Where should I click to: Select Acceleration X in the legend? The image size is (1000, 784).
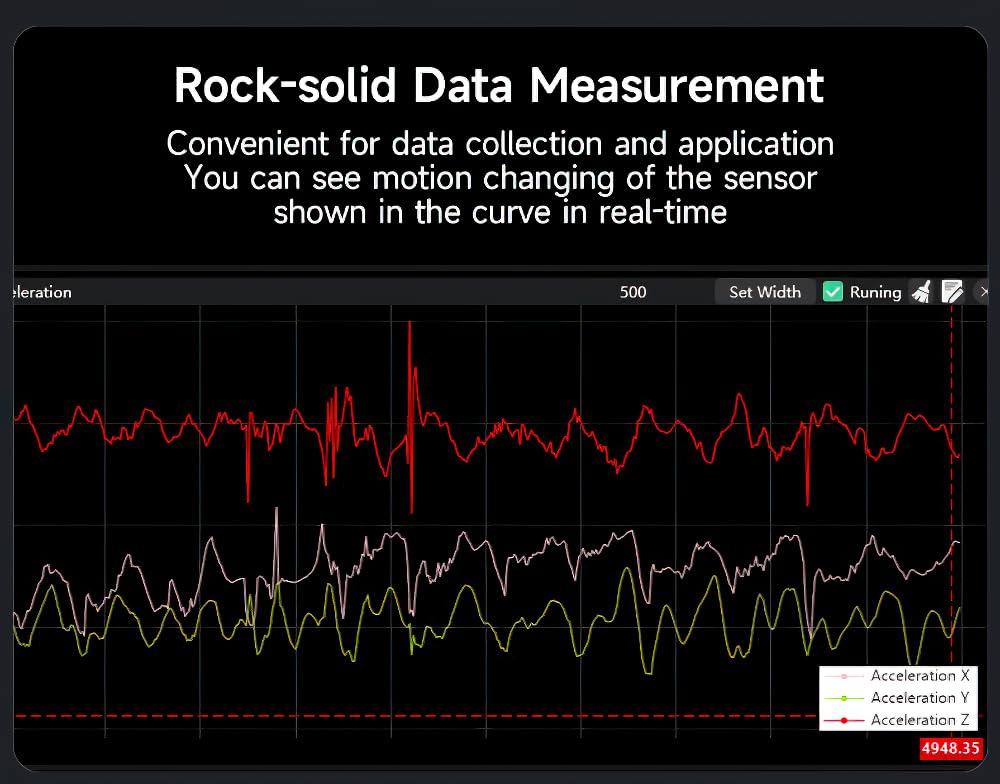pos(919,676)
